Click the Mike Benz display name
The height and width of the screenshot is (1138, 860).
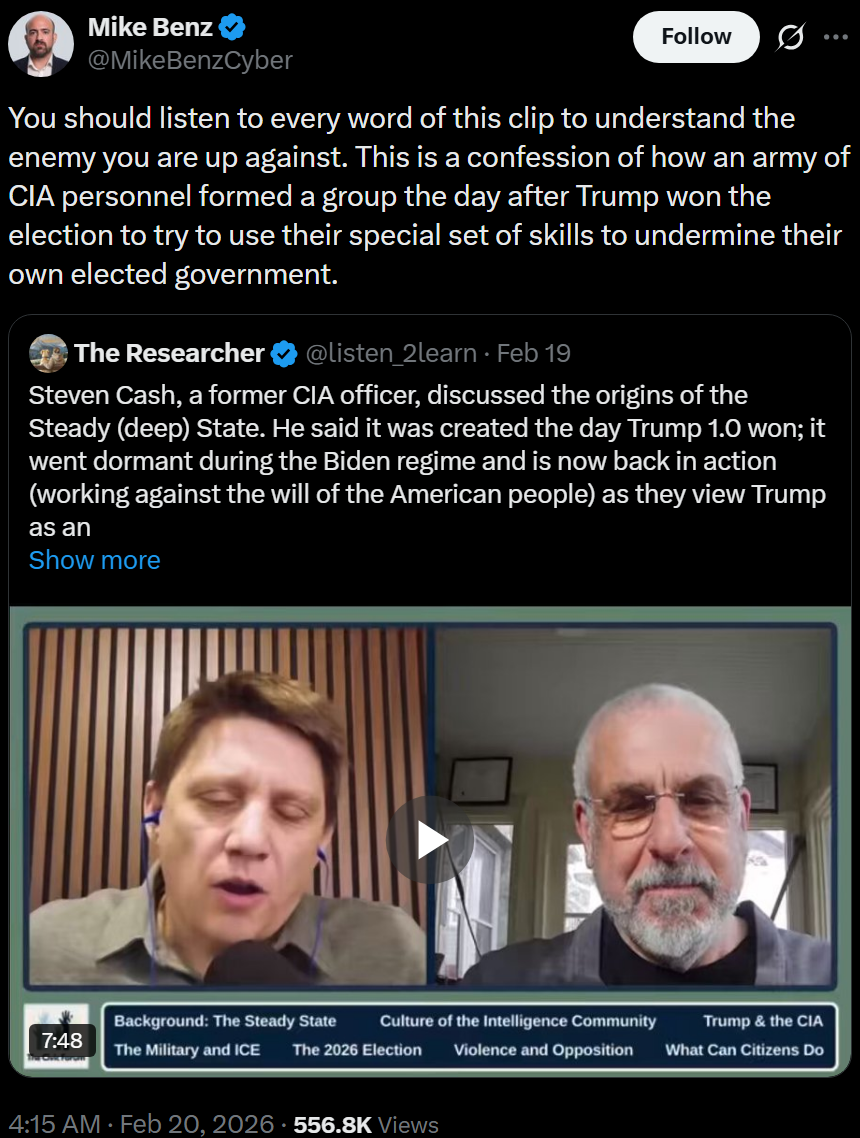pyautogui.click(x=150, y=27)
